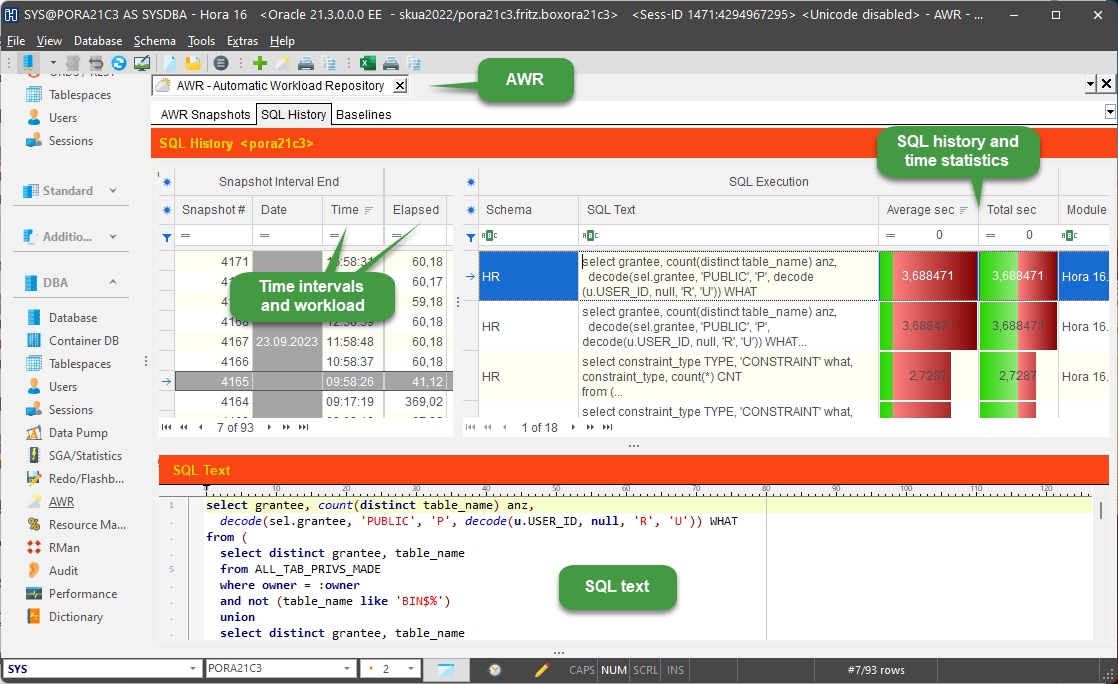1118x684 pixels.
Task: Click the filter funnel icon in snapshot grid
Action: tap(166, 237)
